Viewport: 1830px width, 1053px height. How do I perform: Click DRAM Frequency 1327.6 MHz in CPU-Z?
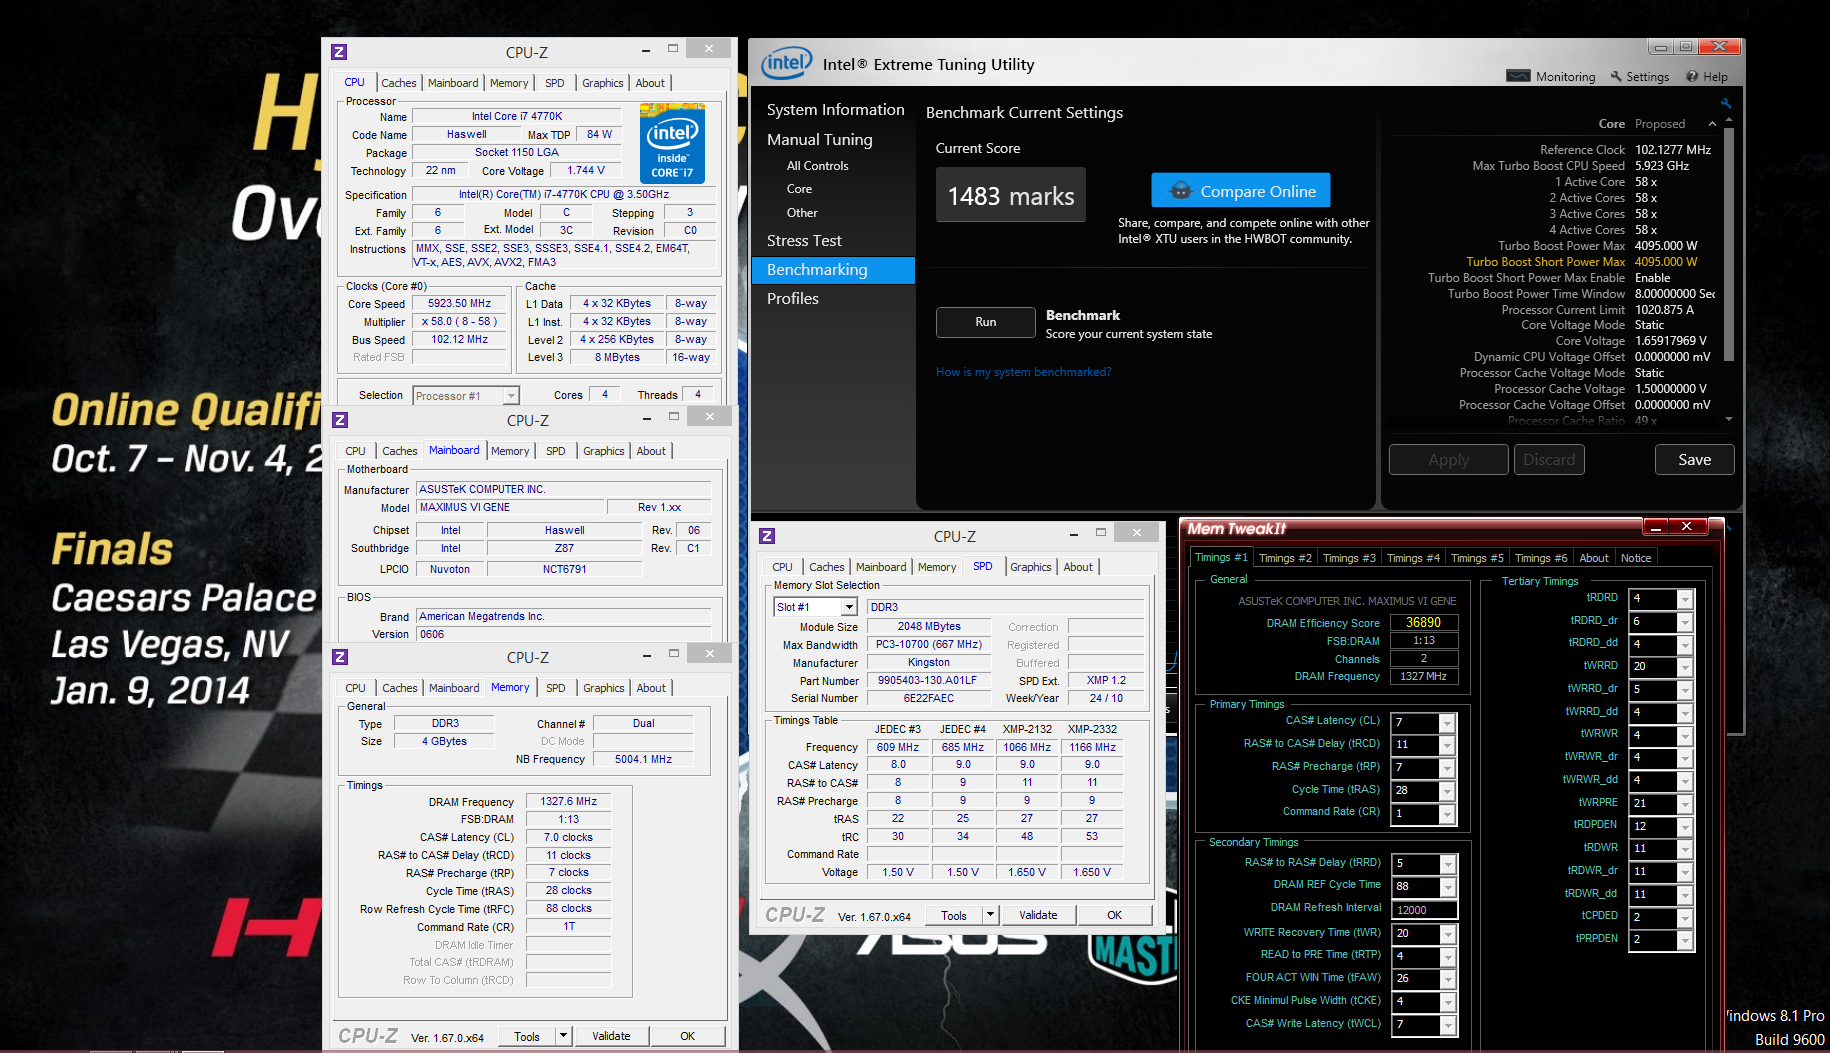point(568,802)
